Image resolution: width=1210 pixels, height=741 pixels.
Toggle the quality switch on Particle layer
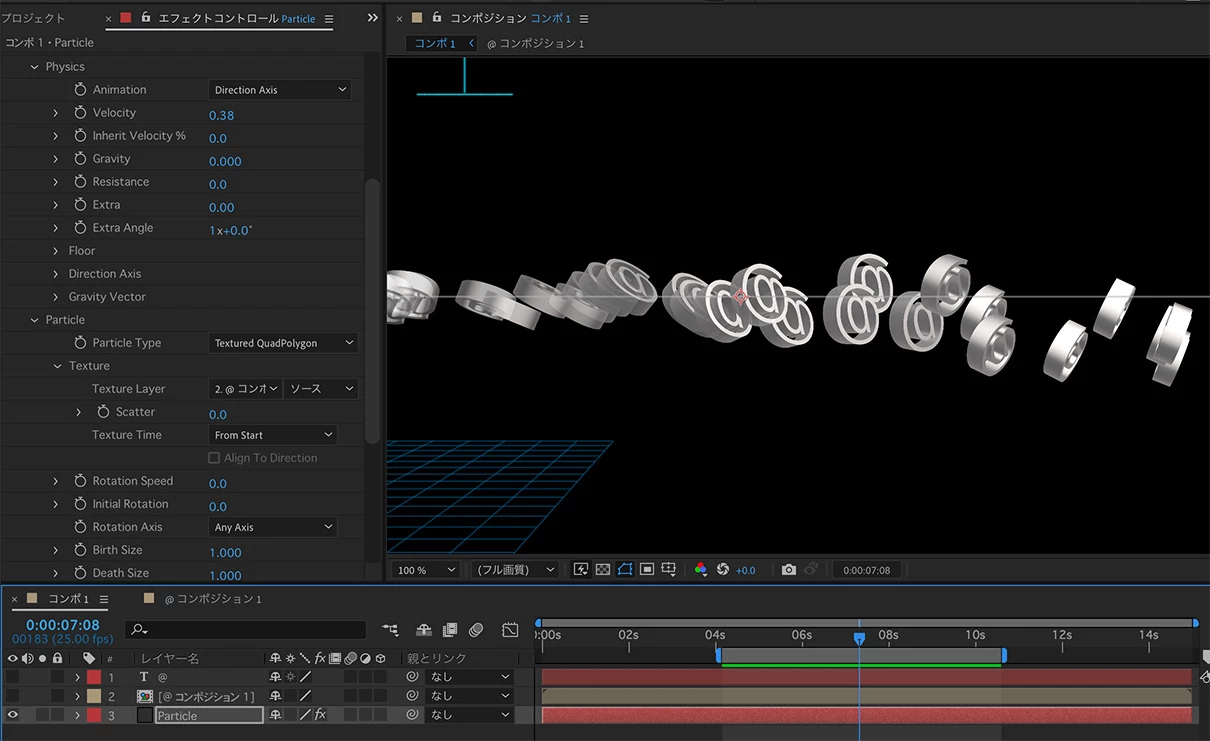point(306,715)
